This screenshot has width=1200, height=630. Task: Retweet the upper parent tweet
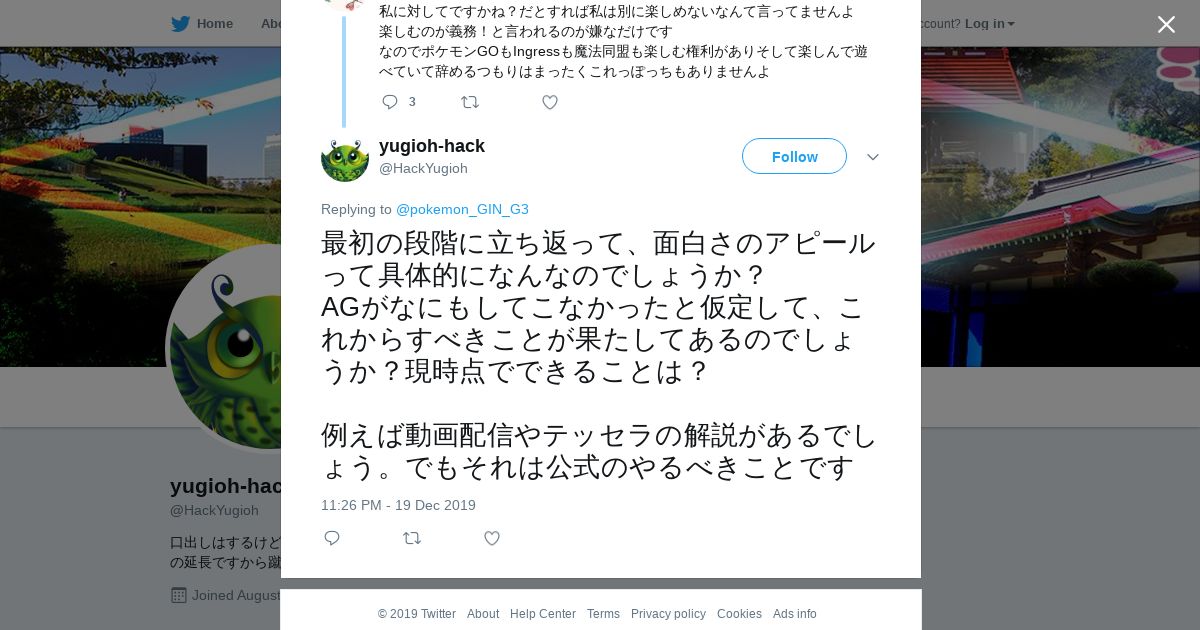point(470,102)
